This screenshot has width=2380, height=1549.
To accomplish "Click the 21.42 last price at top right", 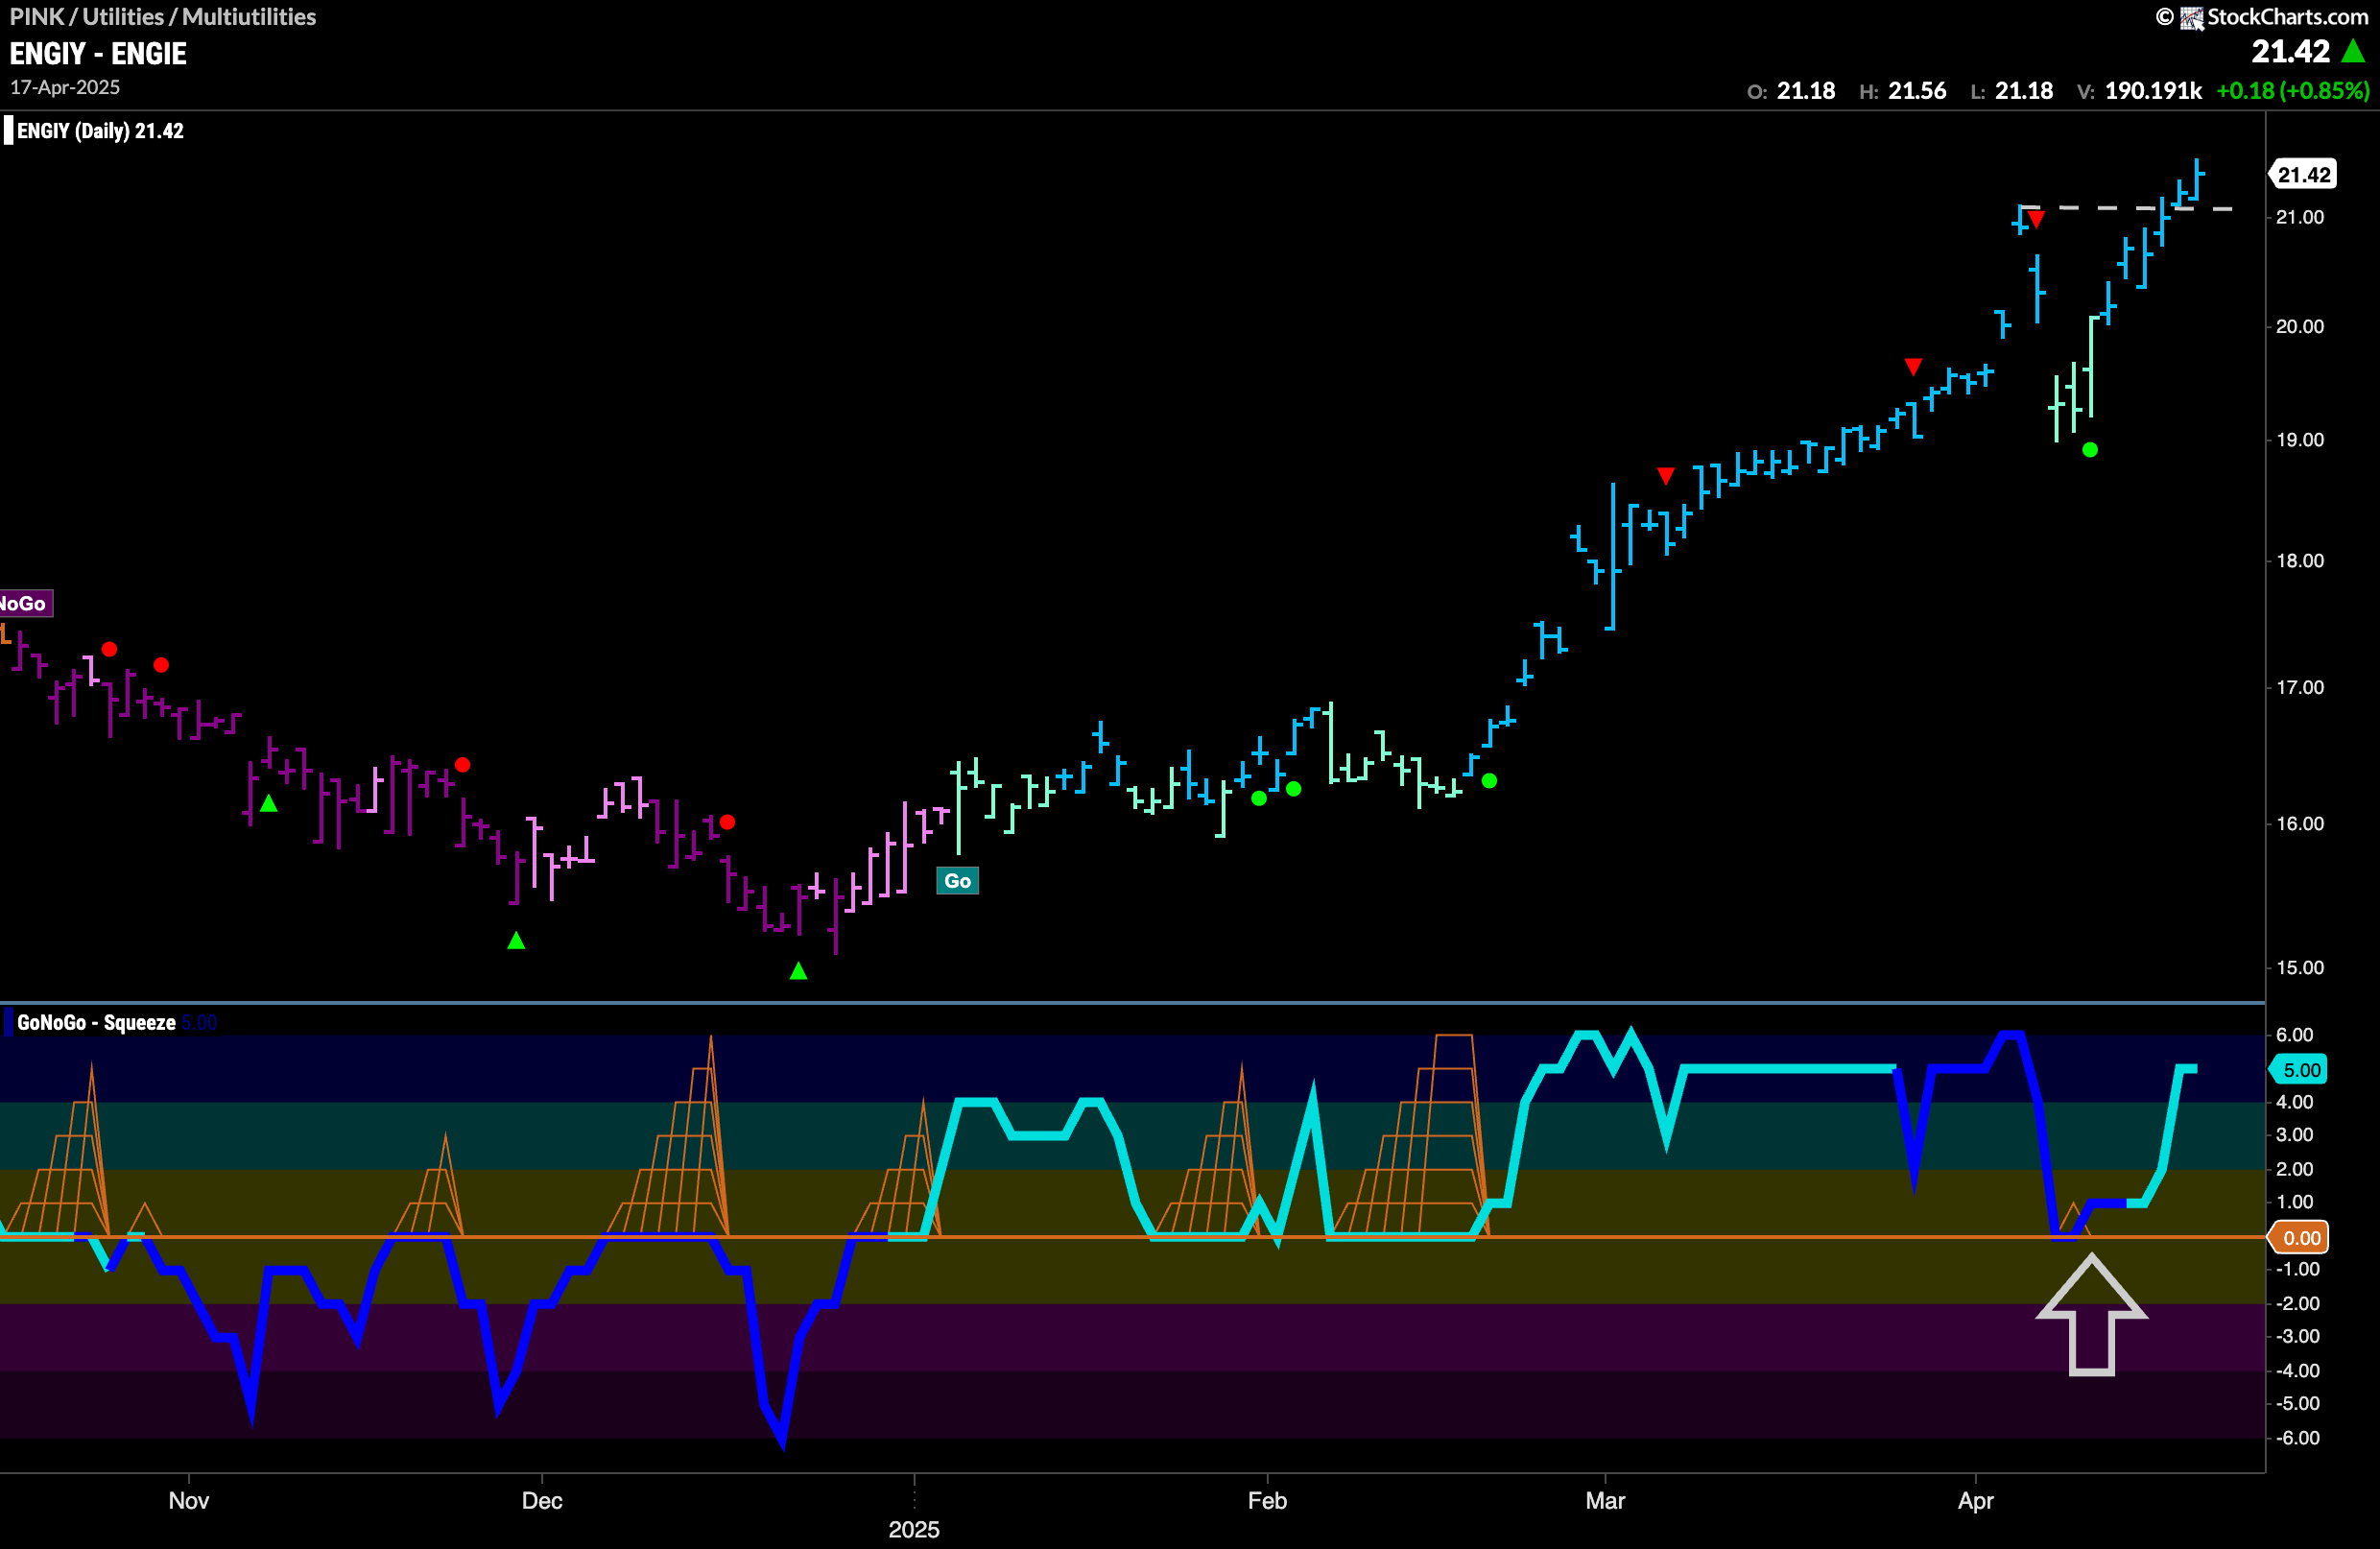I will coord(2291,51).
